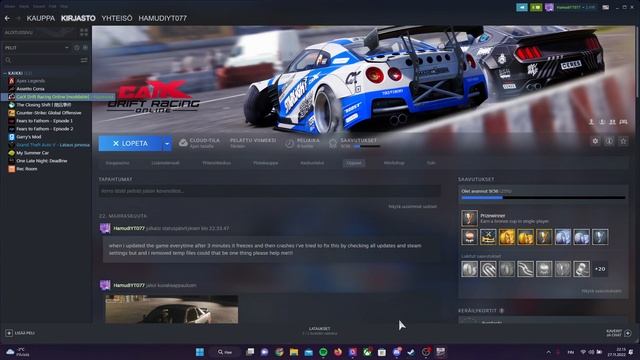Open game settings gear icon
Screen dimensions: 640x360
point(595,141)
